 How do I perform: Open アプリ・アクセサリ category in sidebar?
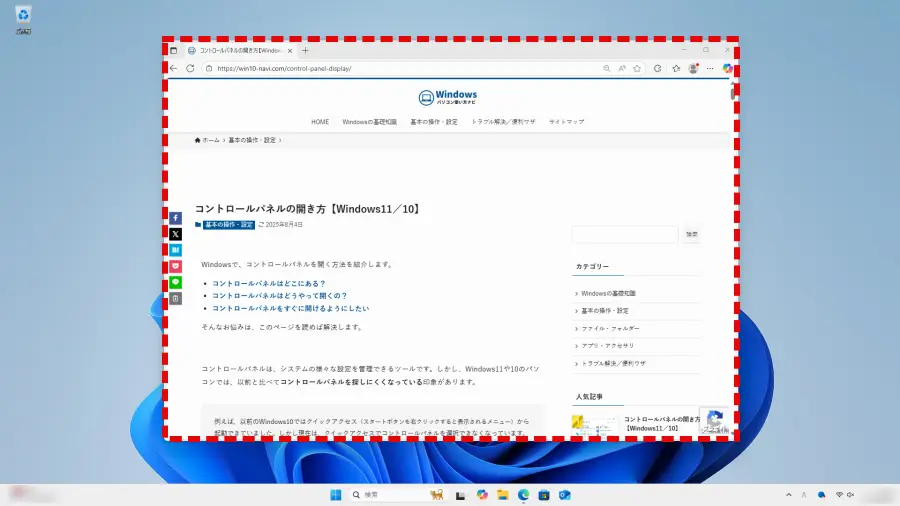(x=607, y=346)
